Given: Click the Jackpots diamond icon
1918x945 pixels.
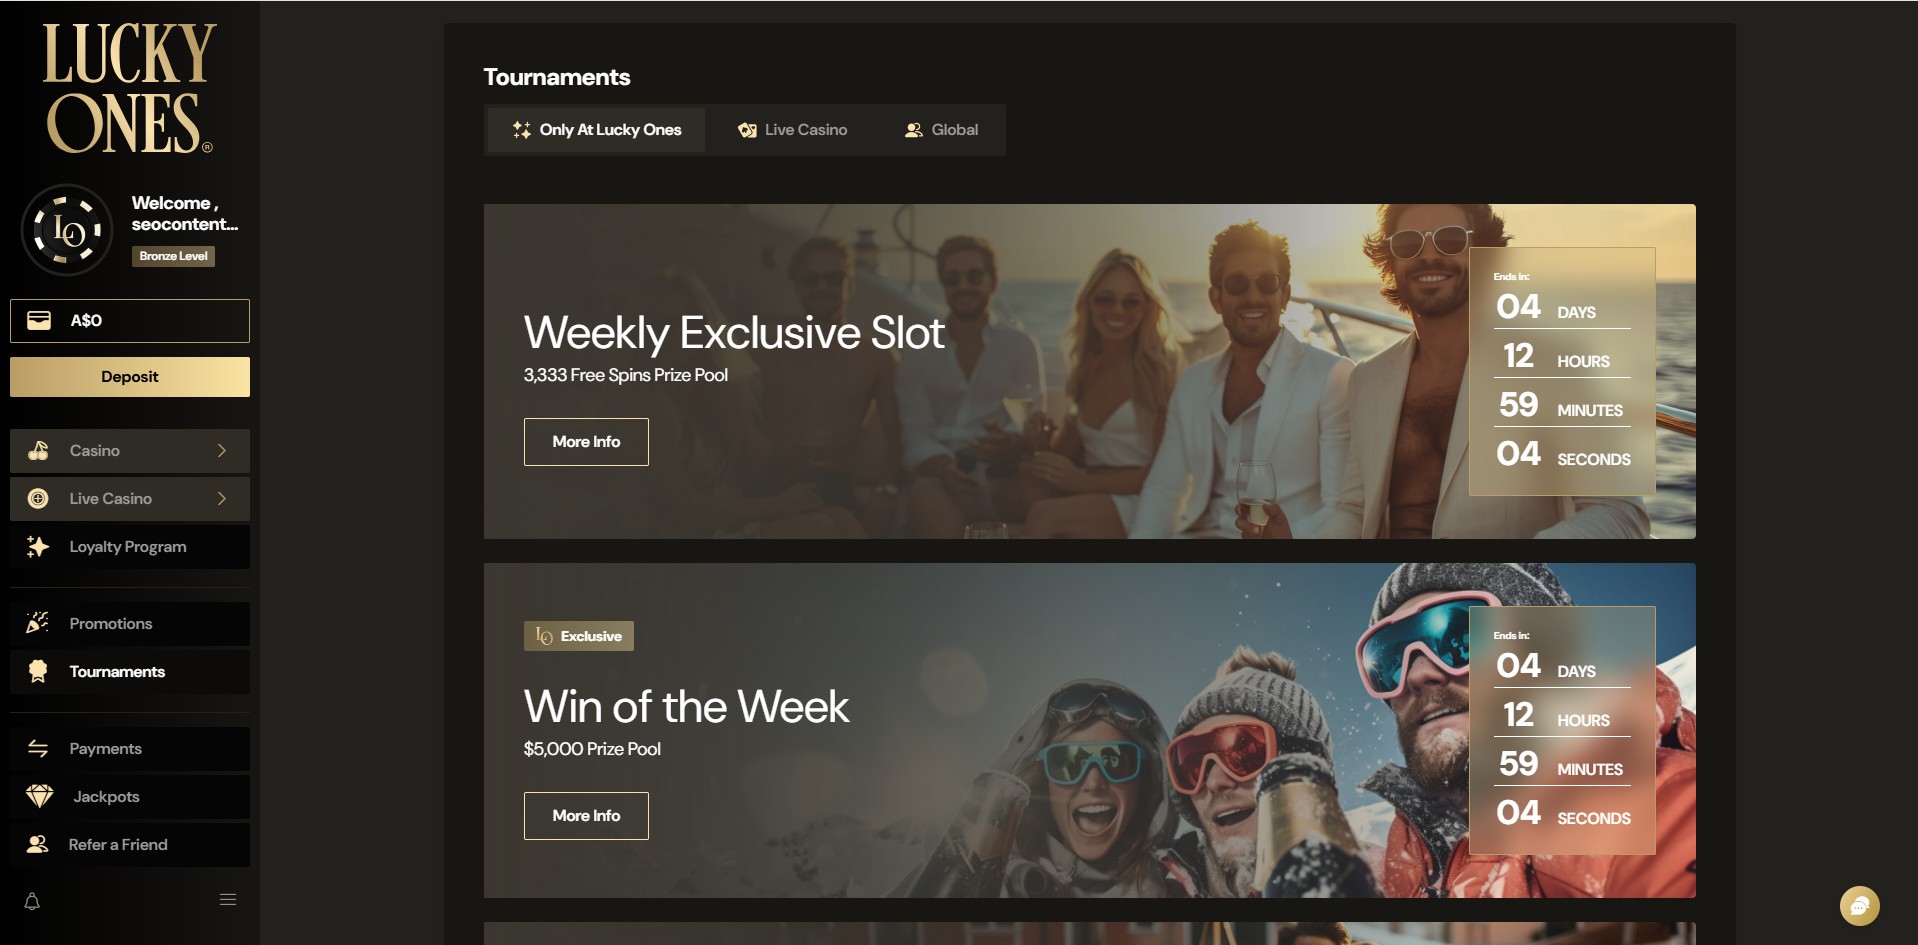Looking at the screenshot, I should [39, 796].
